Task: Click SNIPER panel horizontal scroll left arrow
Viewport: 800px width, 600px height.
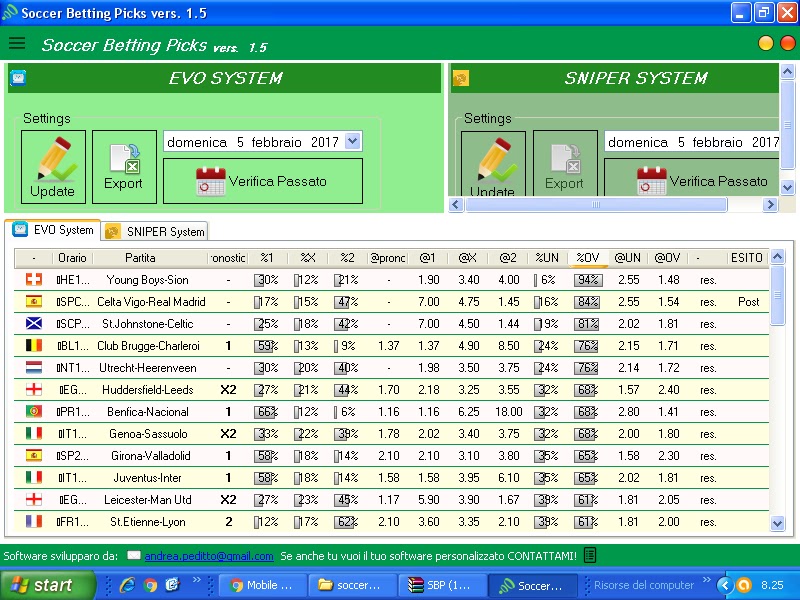Action: coord(456,205)
